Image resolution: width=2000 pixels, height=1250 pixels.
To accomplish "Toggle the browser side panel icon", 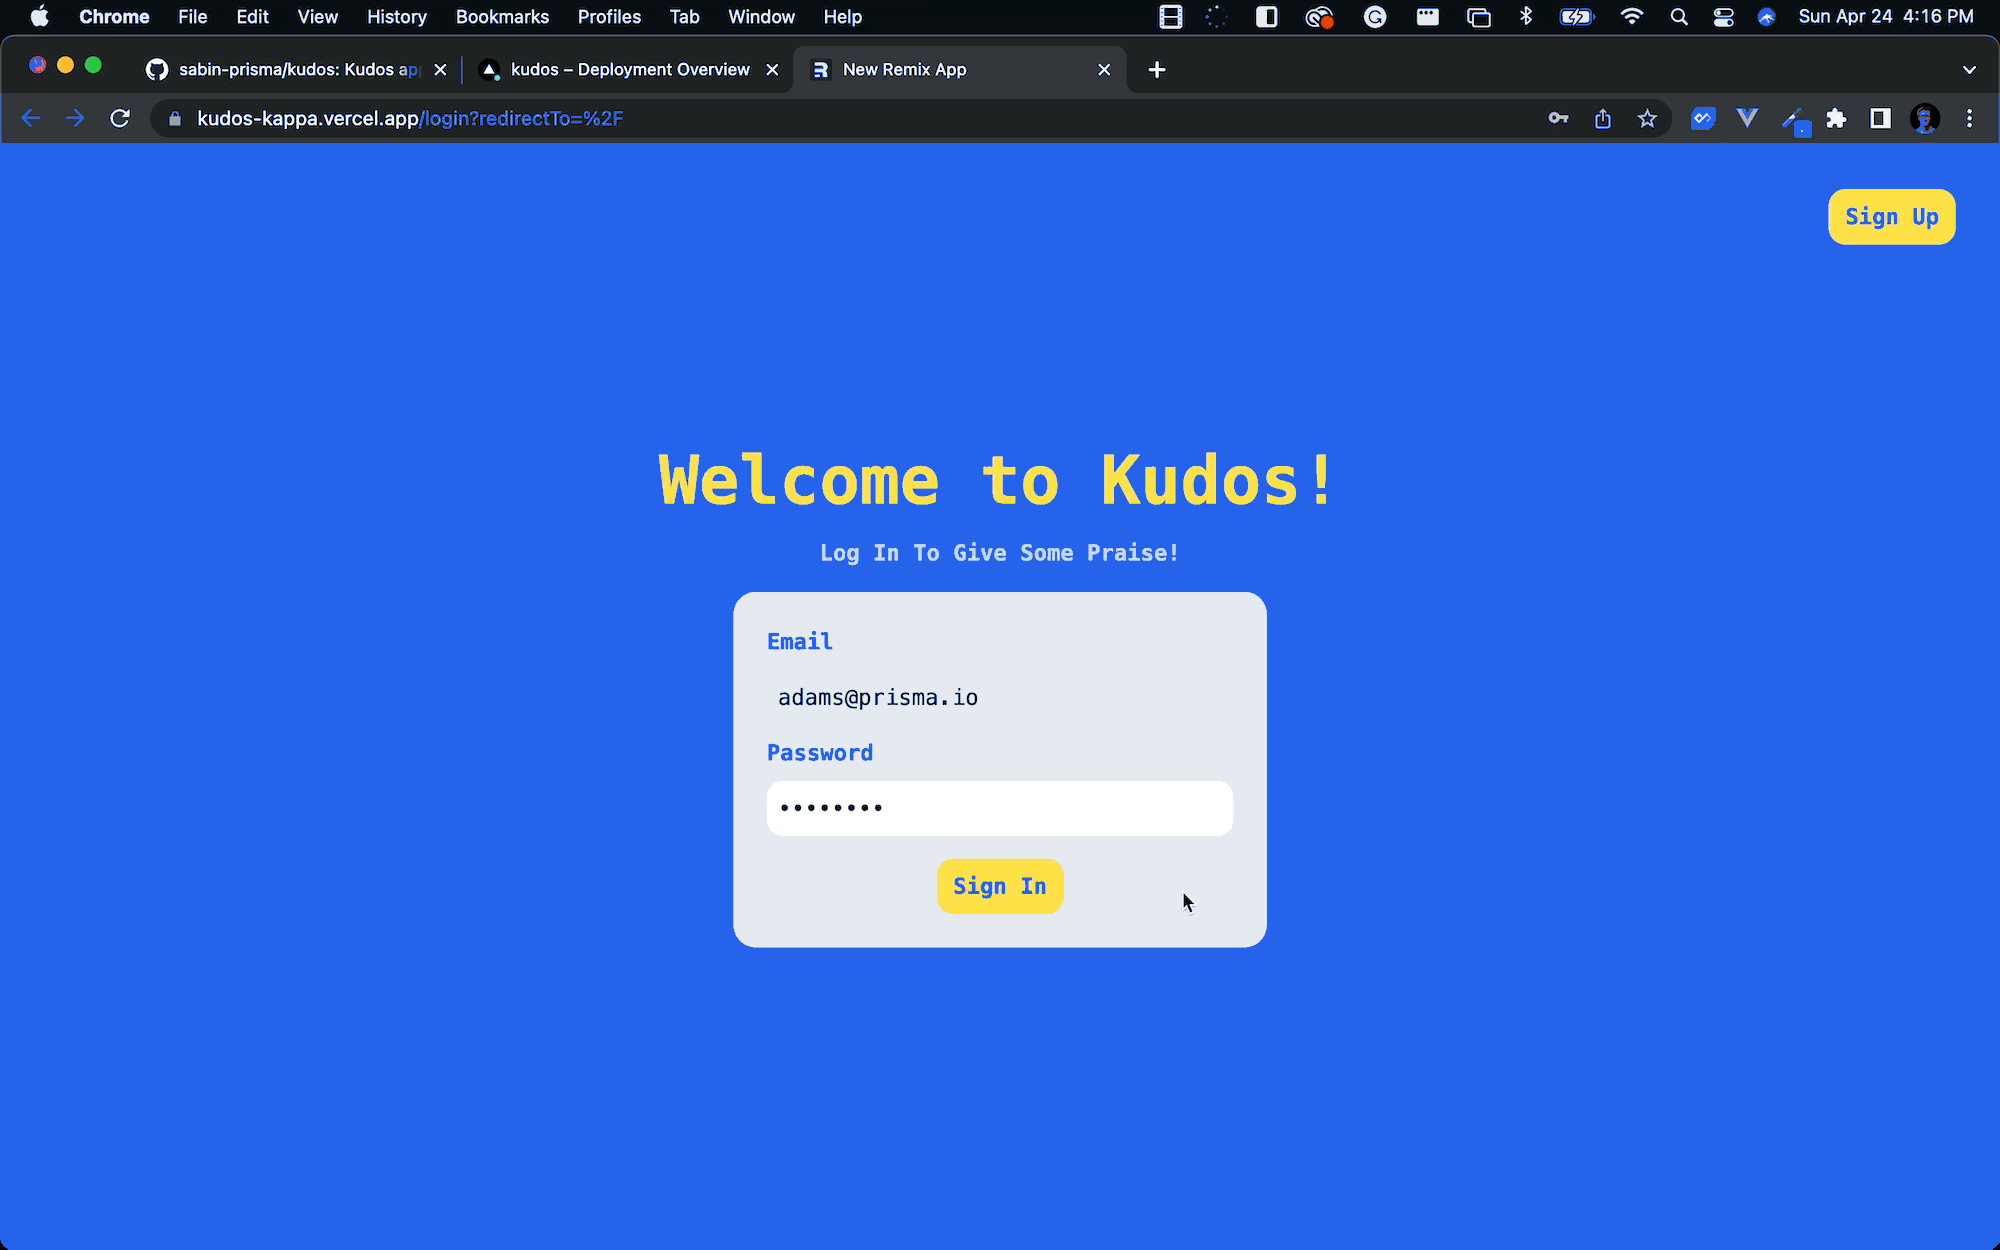I will click(1880, 119).
